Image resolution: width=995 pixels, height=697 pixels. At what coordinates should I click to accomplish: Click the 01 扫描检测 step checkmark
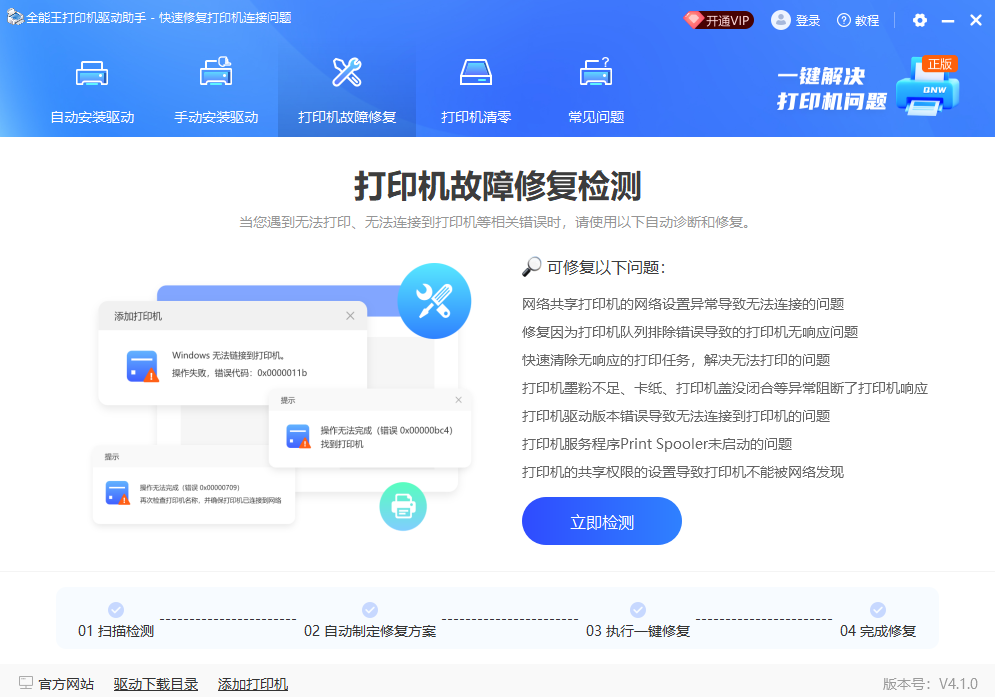click(x=116, y=609)
